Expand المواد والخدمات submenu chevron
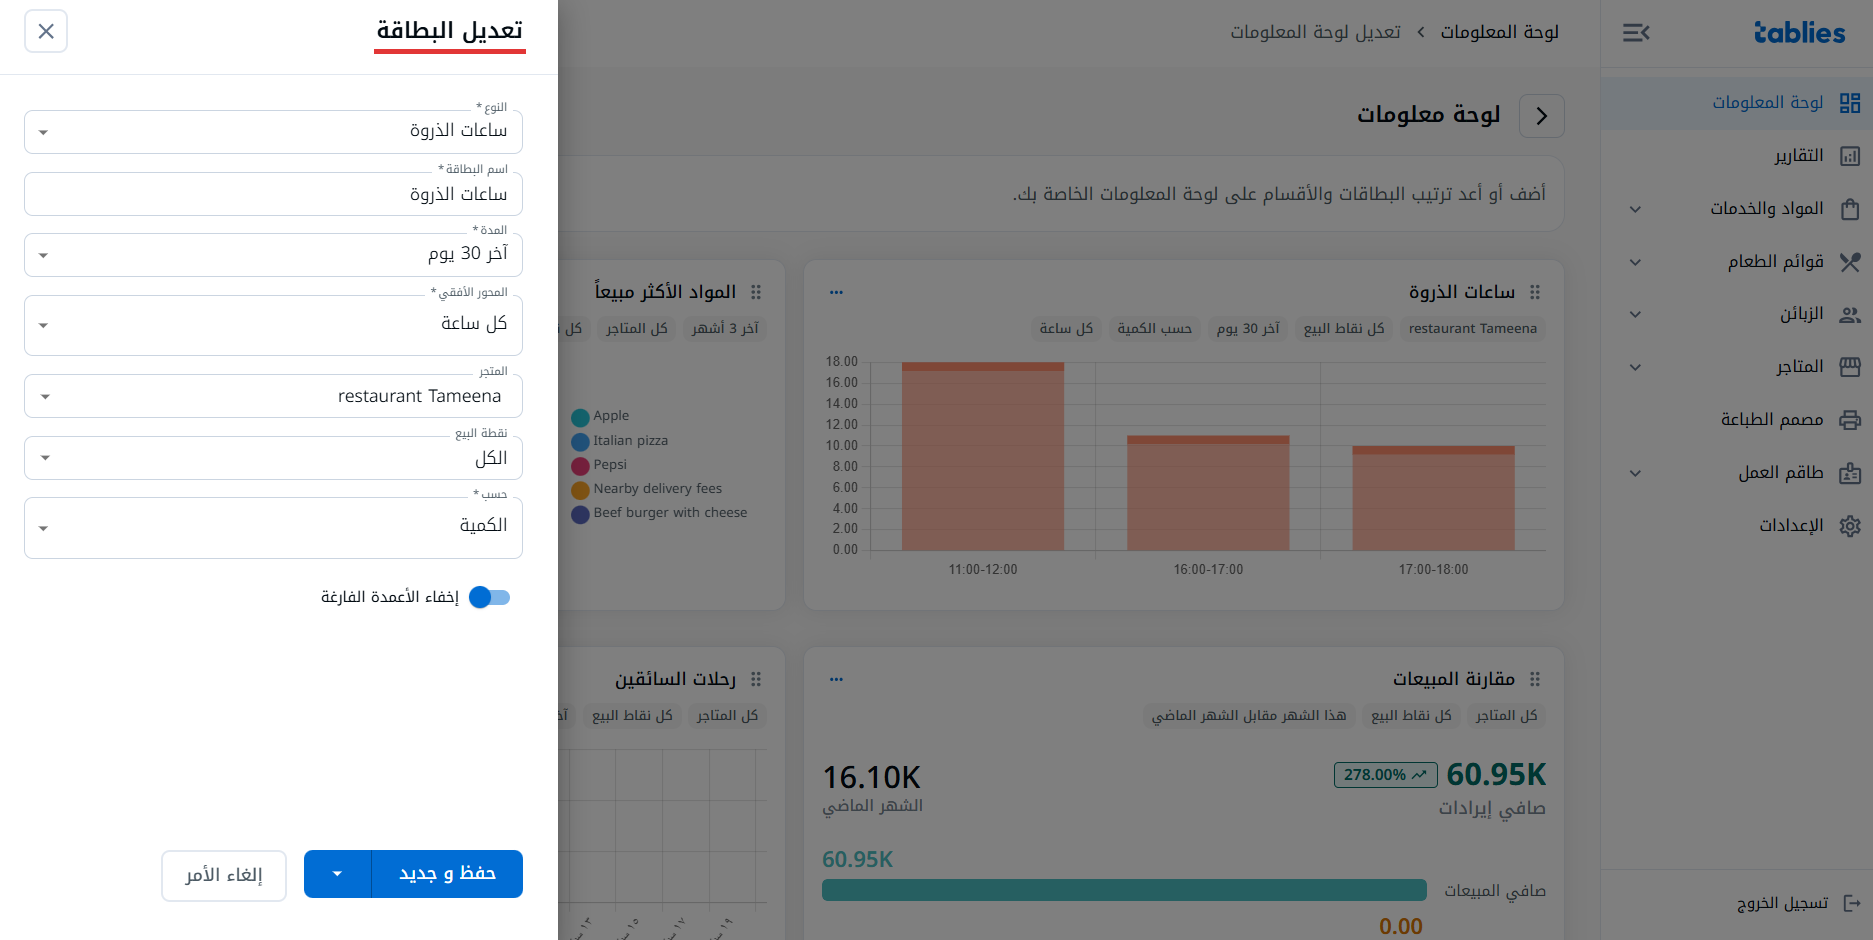 pyautogui.click(x=1635, y=209)
